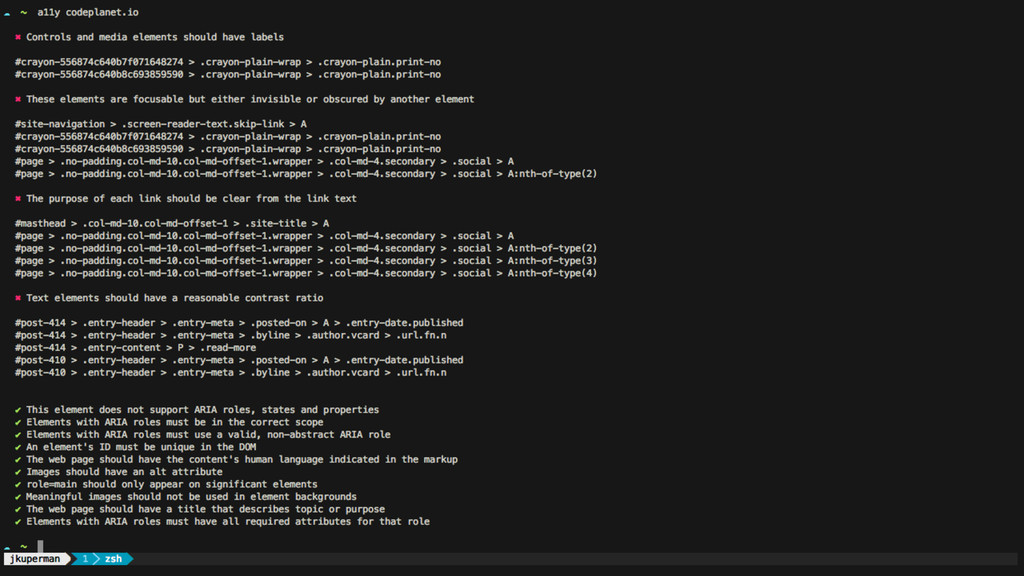Click the red X beside 'The purpose of each link'
The image size is (1024, 576).
(x=18, y=199)
